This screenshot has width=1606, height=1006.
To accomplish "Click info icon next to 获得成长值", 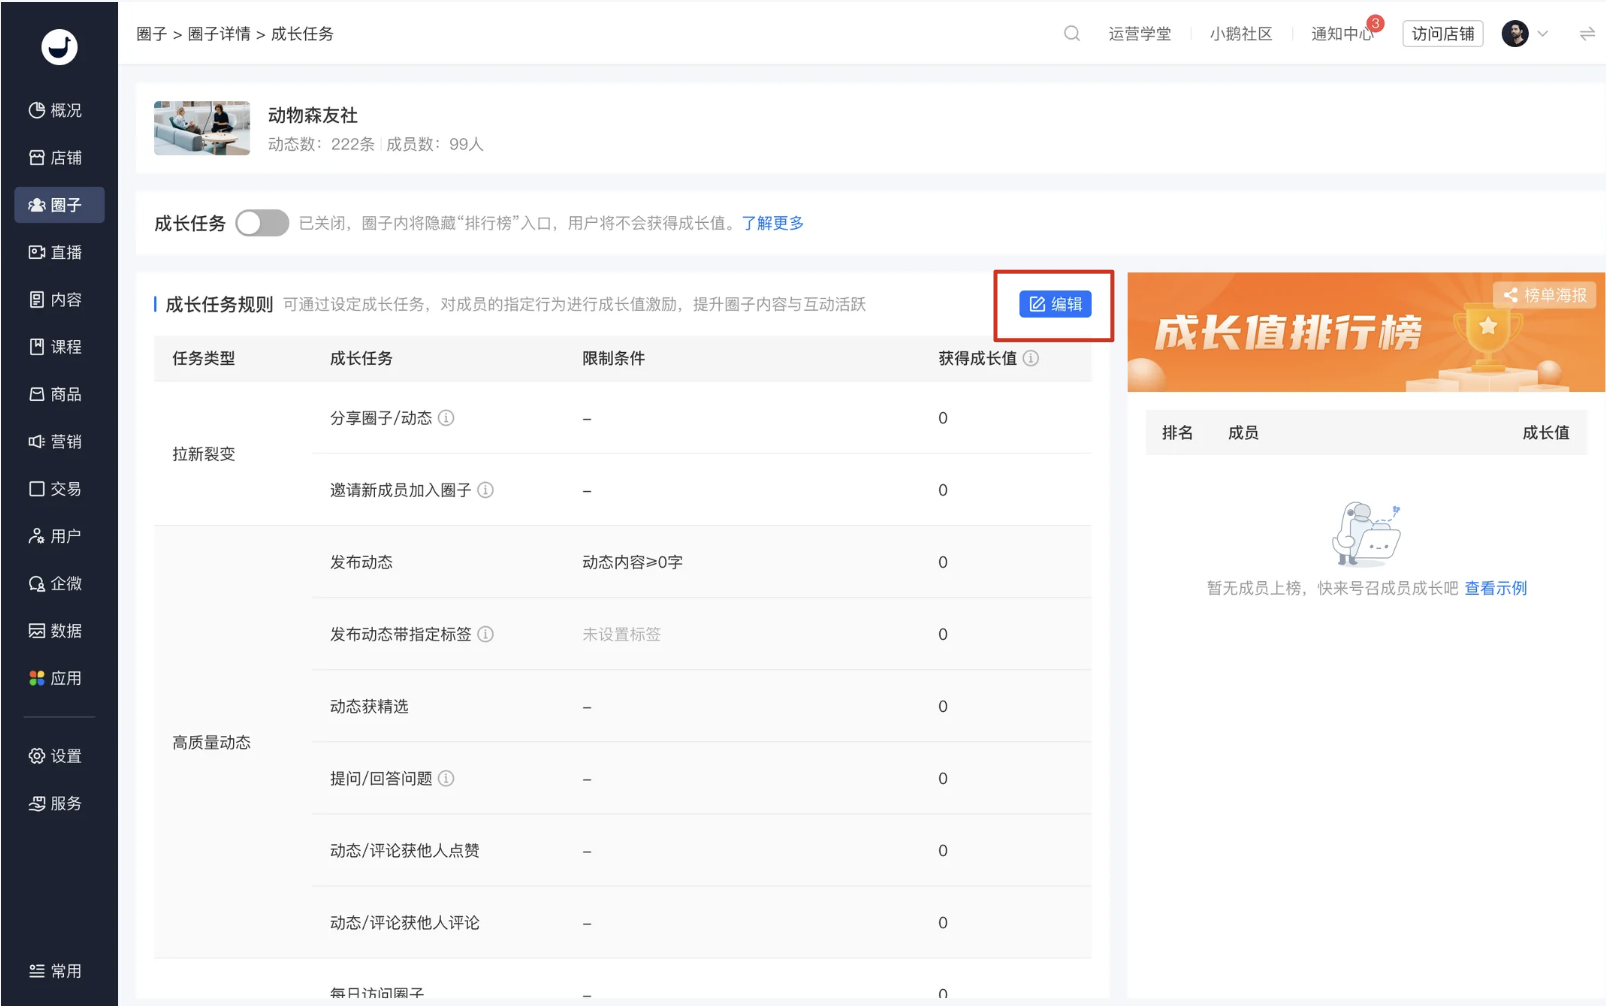I will 1031,358.
